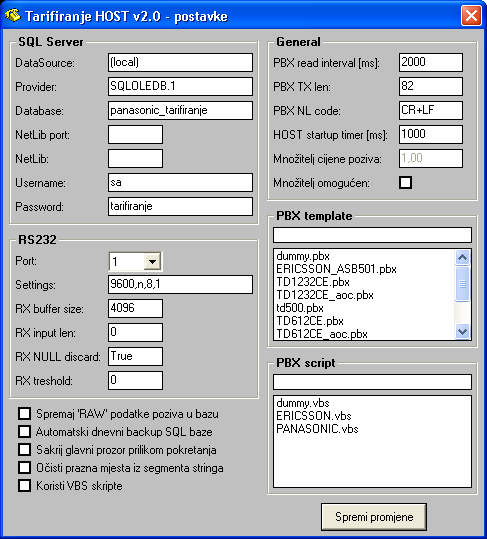
Task: Click the Tarifiranje app icon in title bar
Action: (x=13, y=15)
